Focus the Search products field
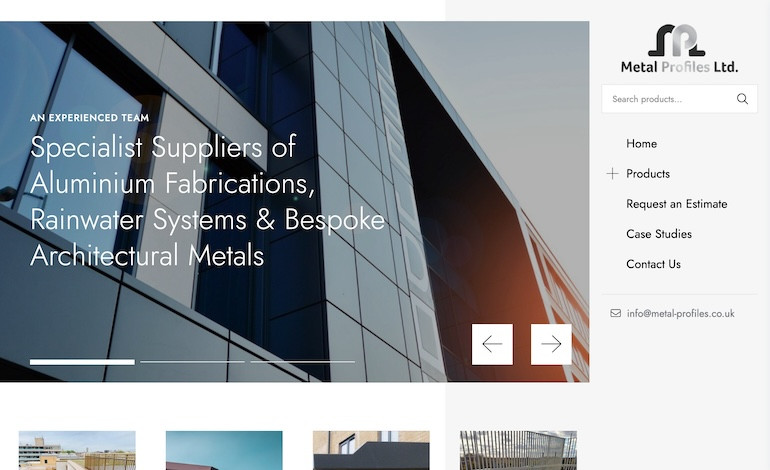770x470 pixels. coord(670,99)
